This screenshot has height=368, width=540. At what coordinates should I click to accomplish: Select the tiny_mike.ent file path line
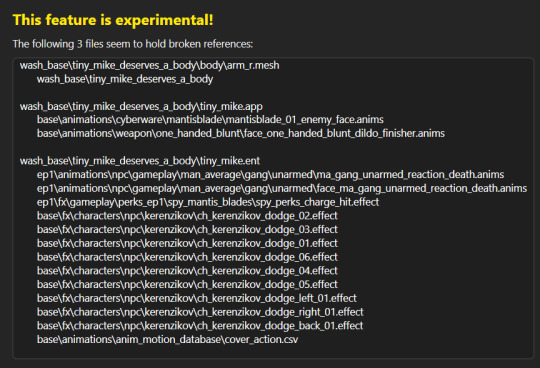pos(140,161)
